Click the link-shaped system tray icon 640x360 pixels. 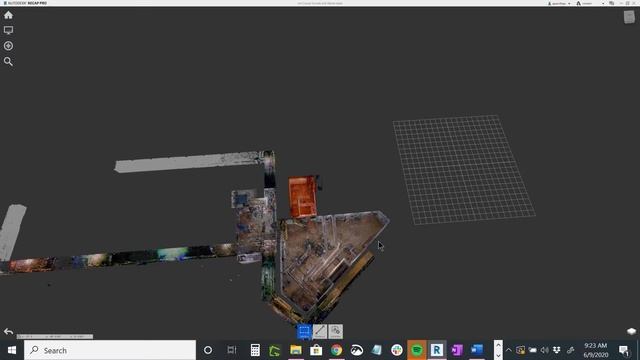point(570,350)
